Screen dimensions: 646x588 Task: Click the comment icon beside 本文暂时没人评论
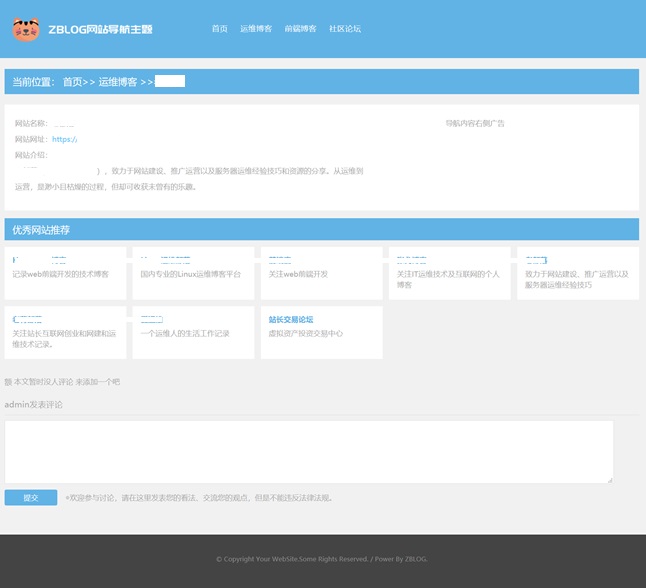pyautogui.click(x=9, y=382)
